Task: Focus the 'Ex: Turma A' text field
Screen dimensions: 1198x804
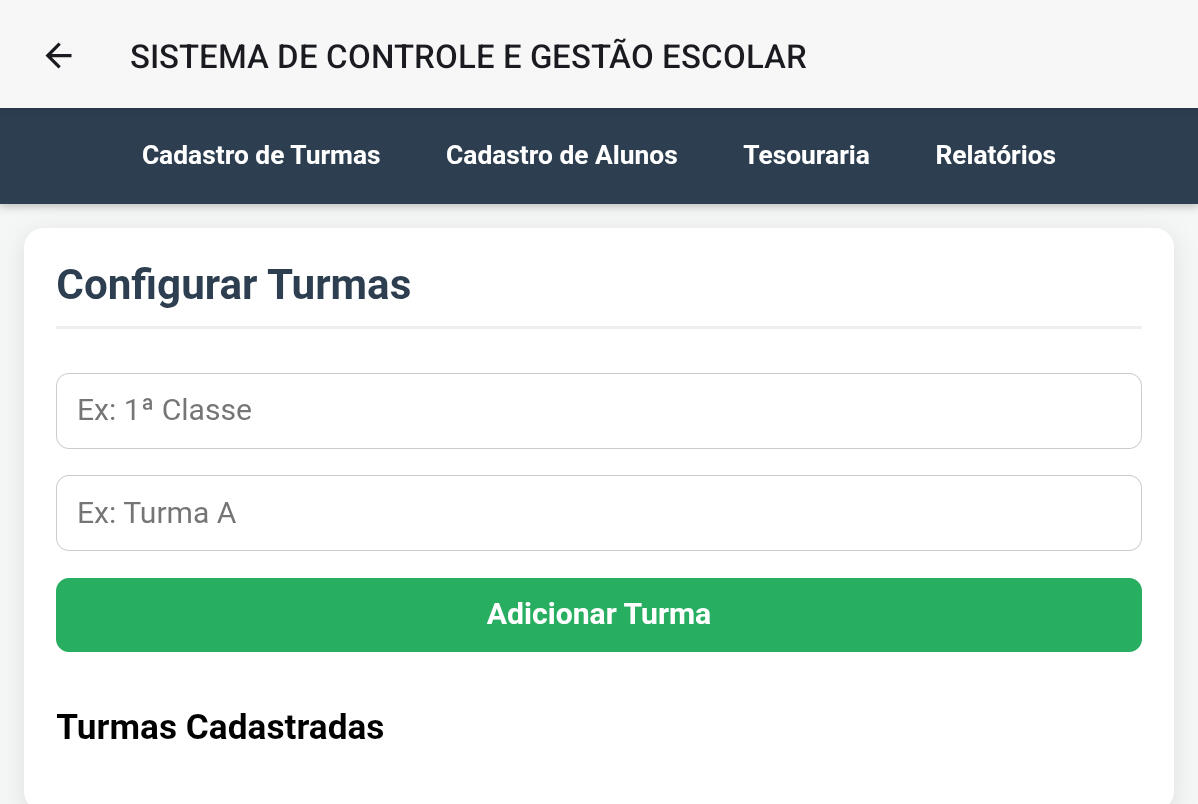Action: [x=598, y=513]
